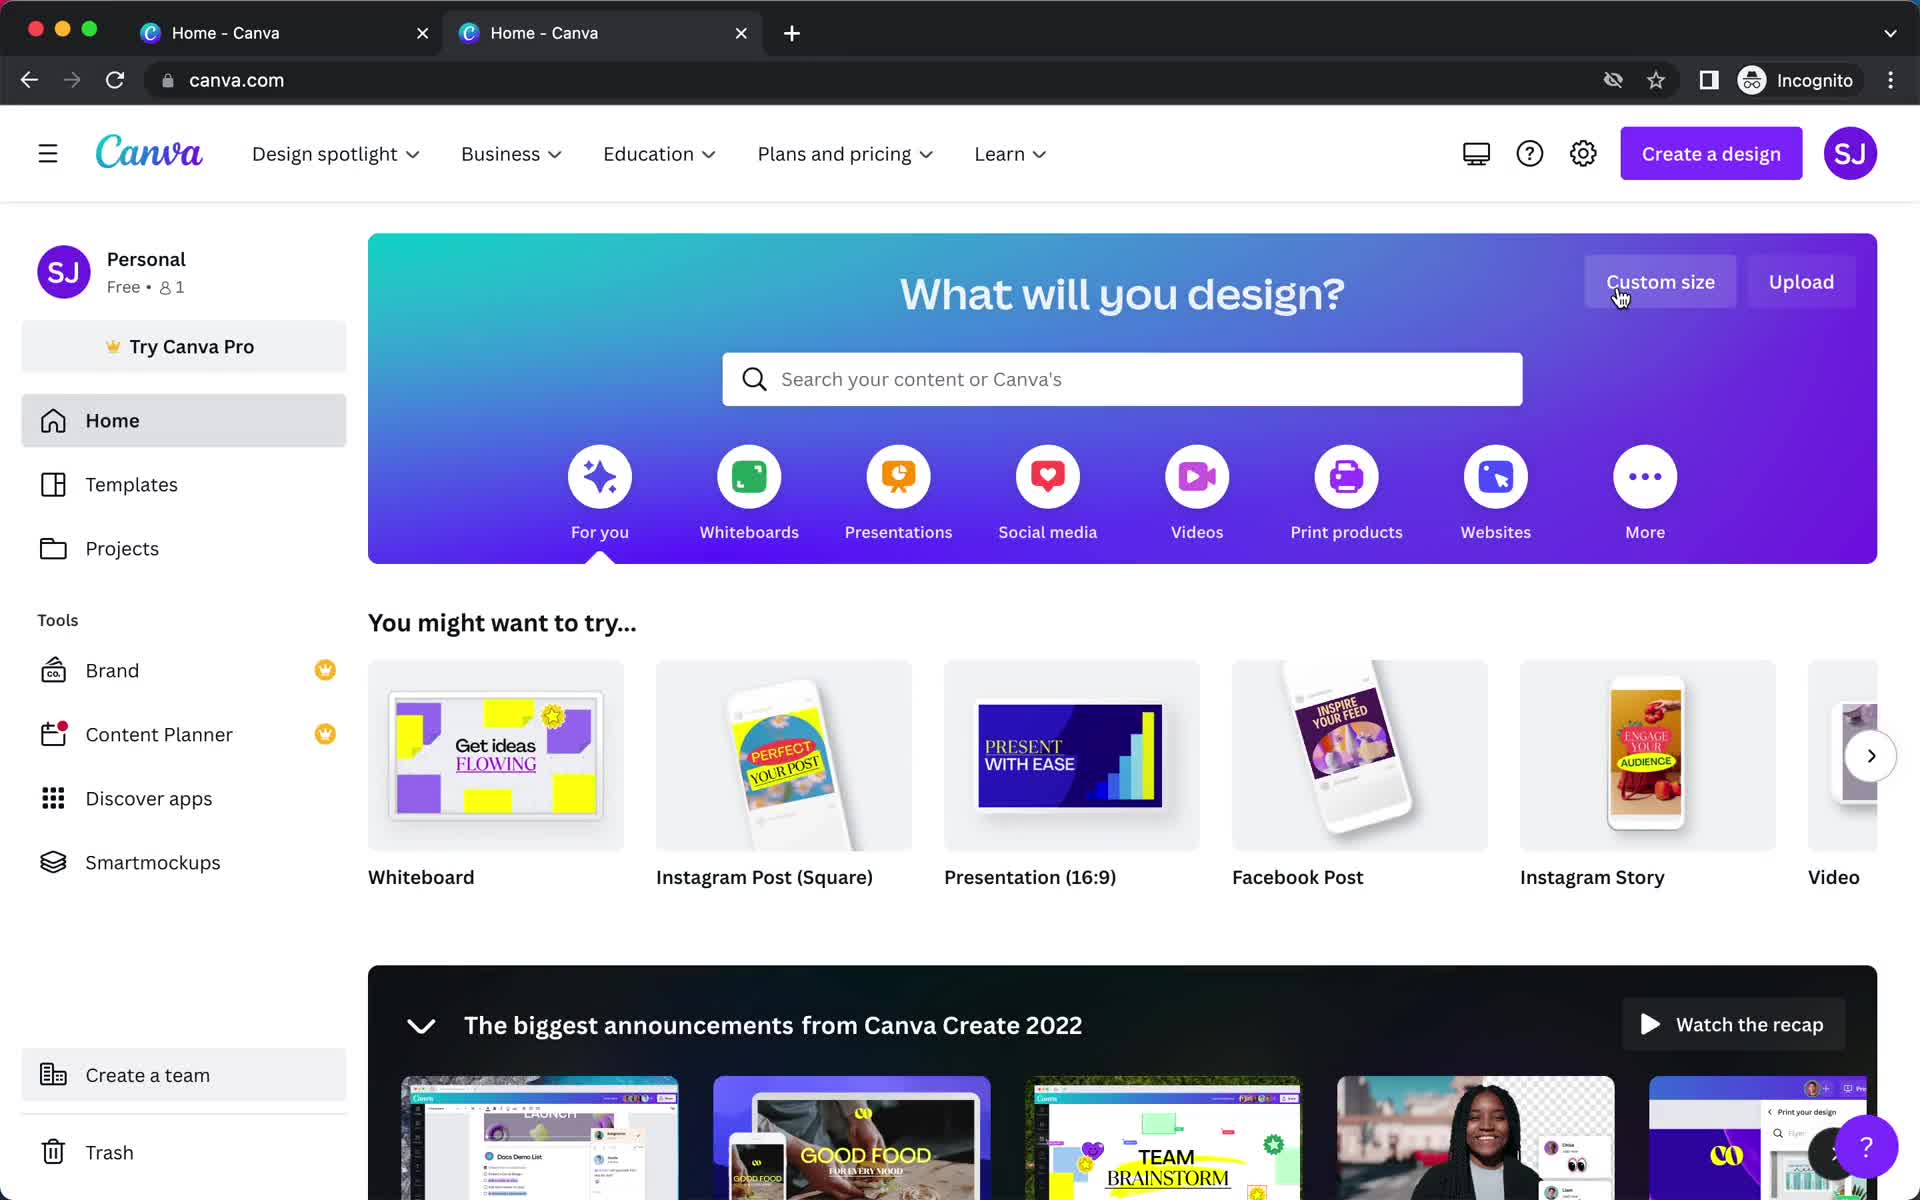Open the hamburger menu icon
Screen dimensions: 1920x1200
click(x=48, y=154)
